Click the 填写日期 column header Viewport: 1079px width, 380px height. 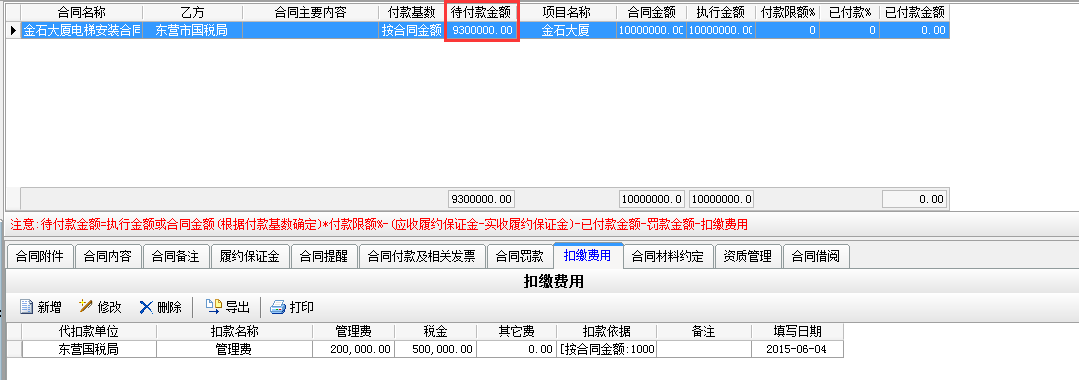coord(797,332)
